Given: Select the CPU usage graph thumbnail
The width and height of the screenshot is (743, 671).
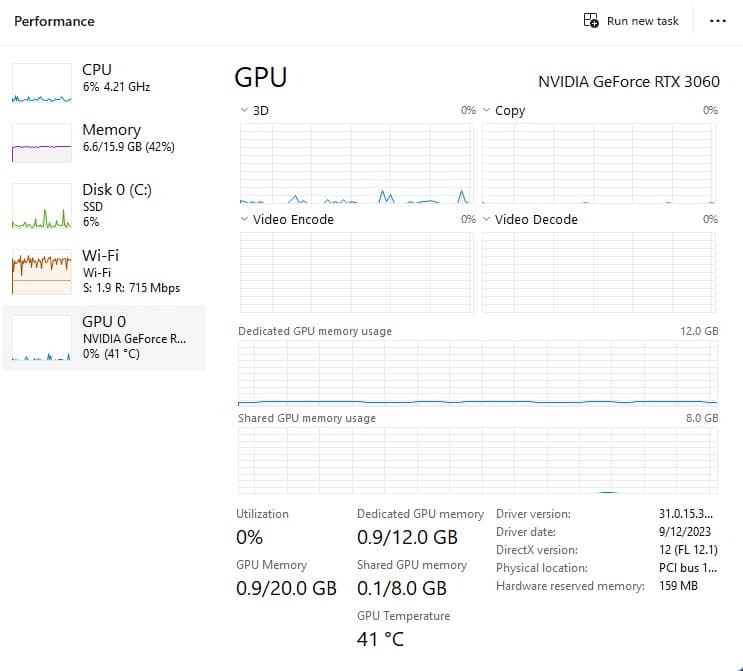Looking at the screenshot, I should point(41,84).
